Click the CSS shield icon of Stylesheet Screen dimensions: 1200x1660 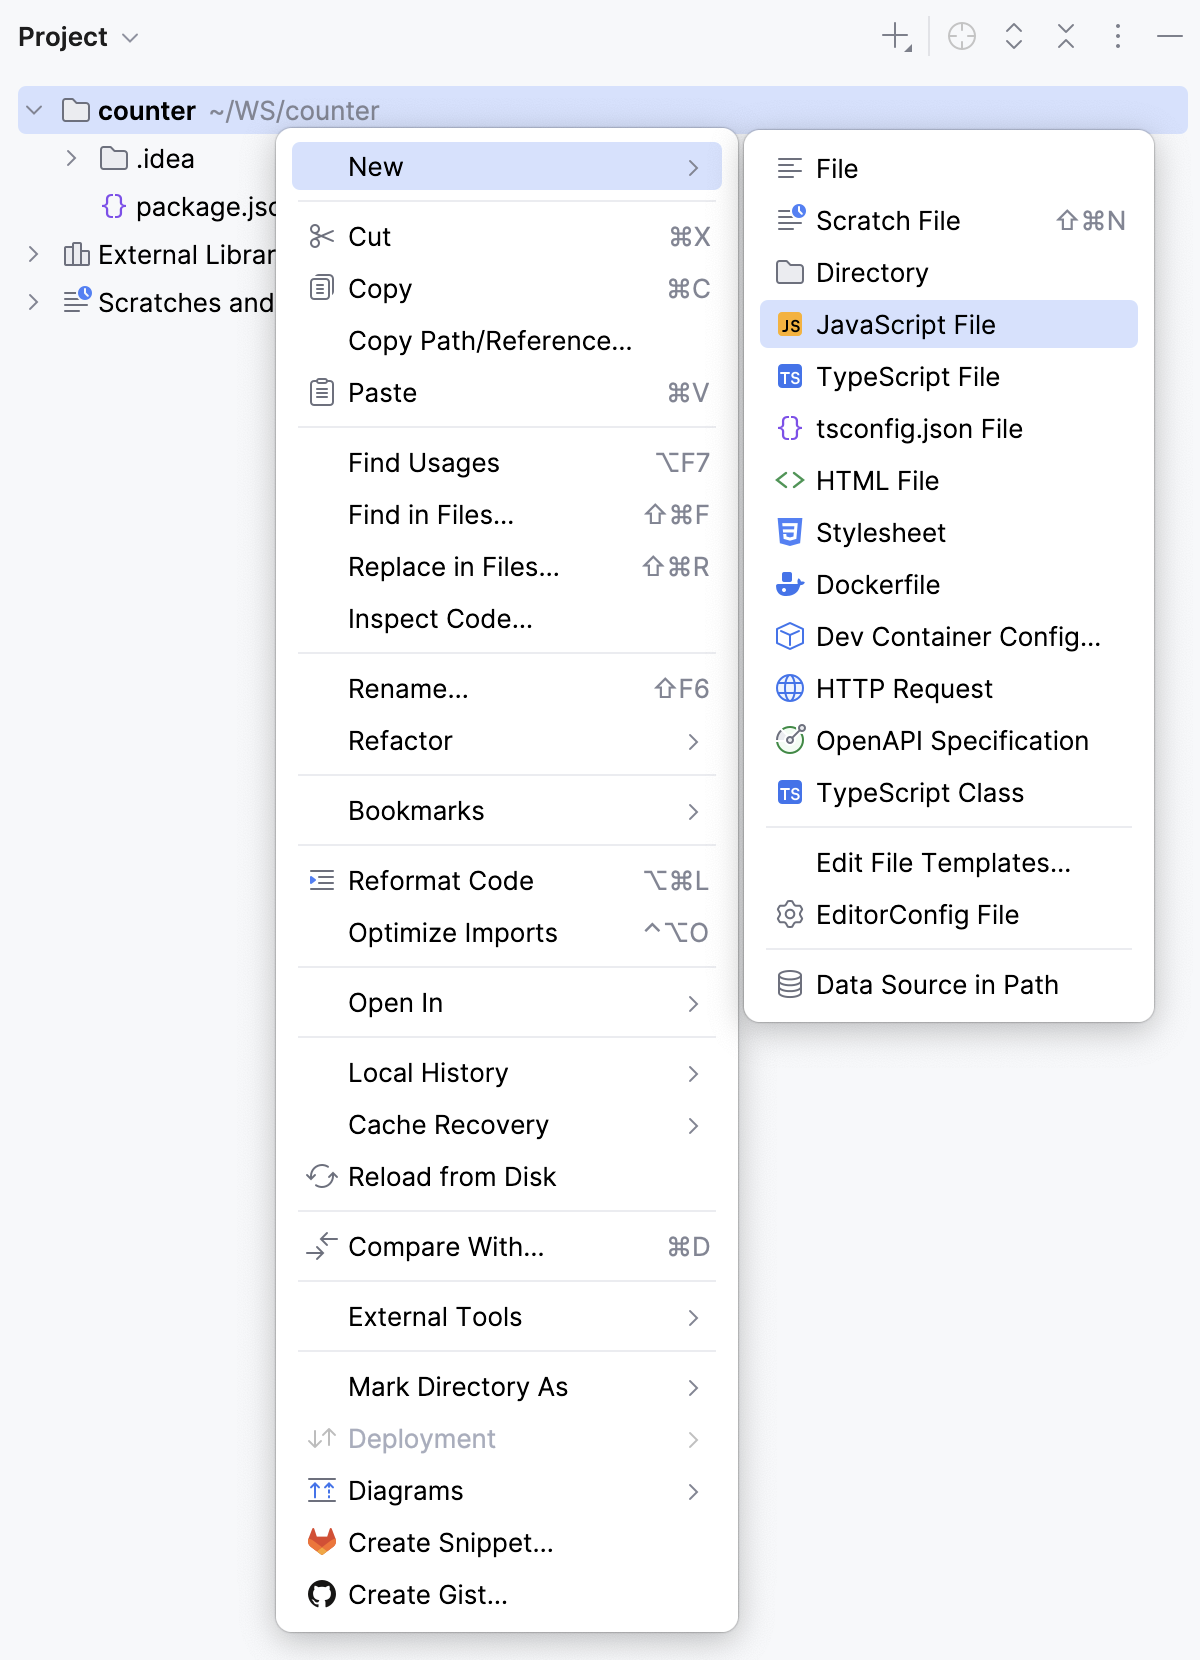coord(790,532)
